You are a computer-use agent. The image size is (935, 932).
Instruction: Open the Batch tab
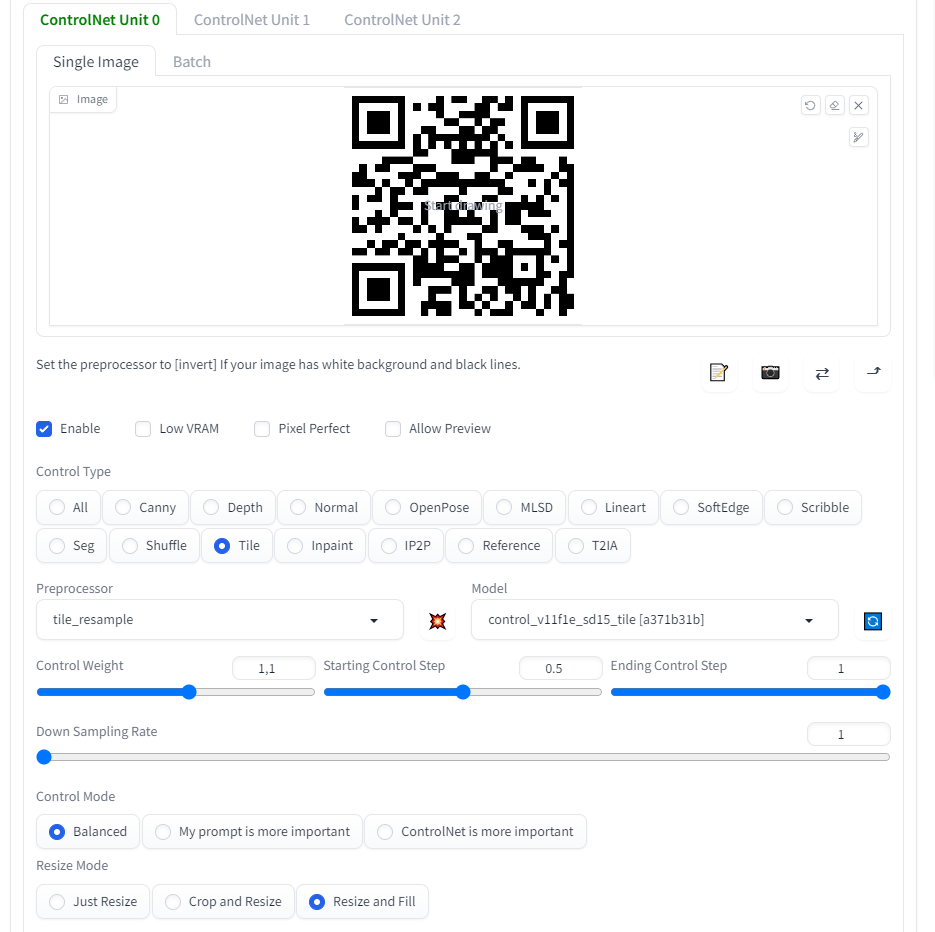click(x=191, y=62)
